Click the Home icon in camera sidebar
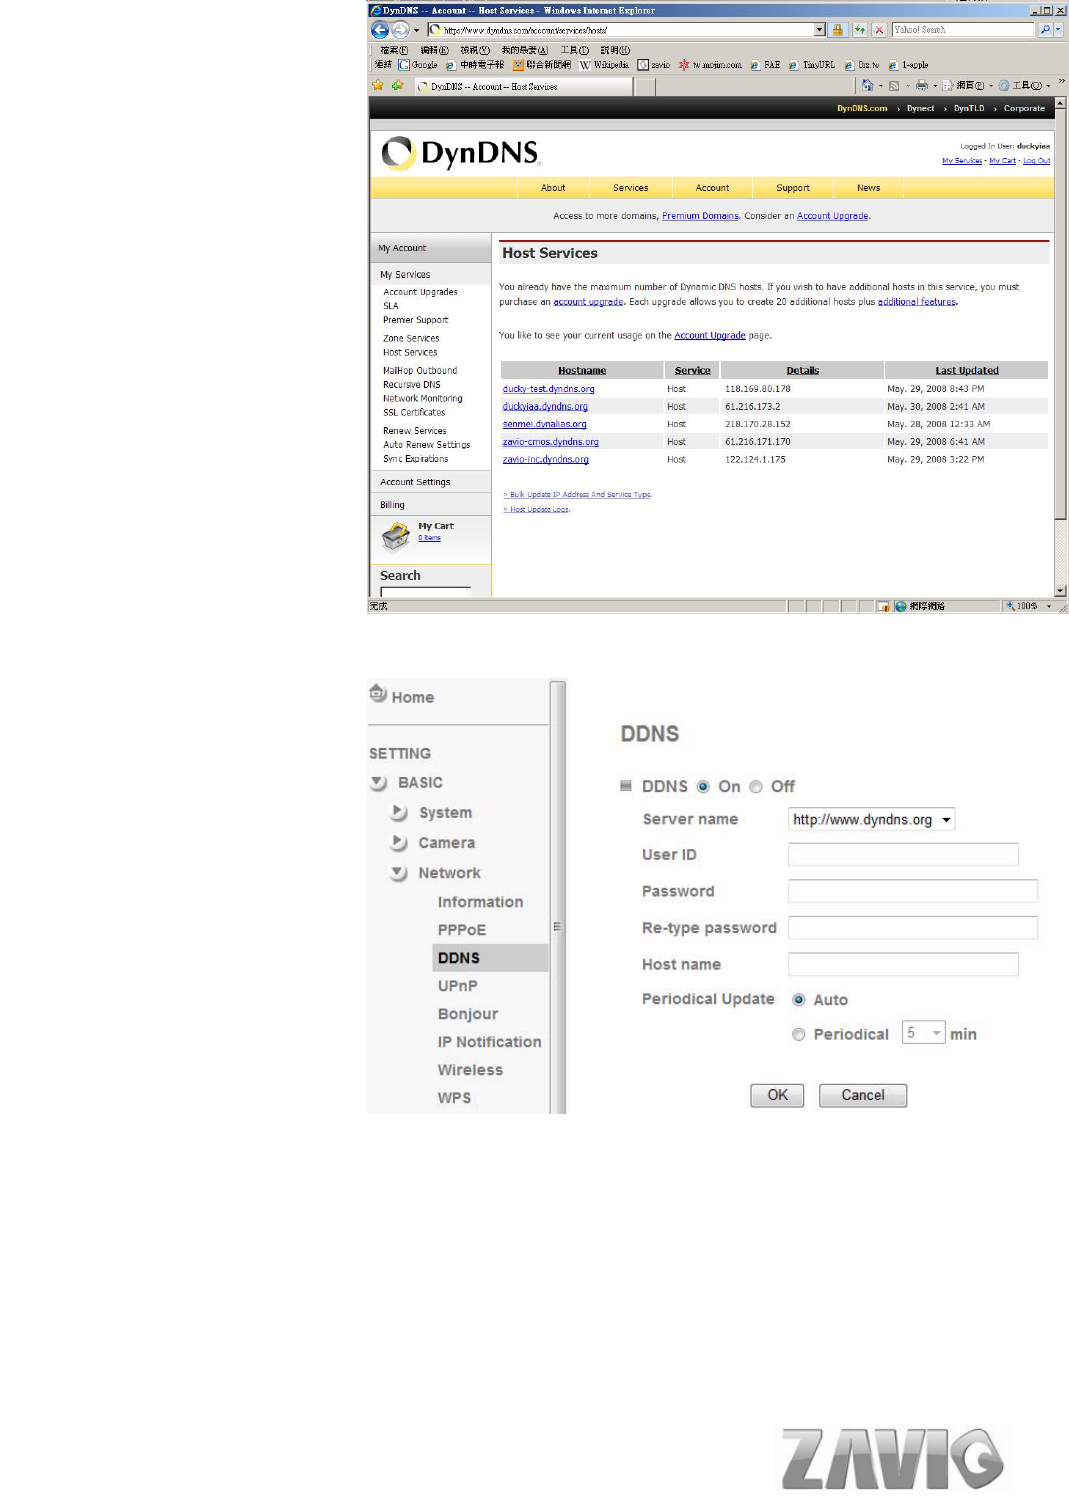 (378, 692)
